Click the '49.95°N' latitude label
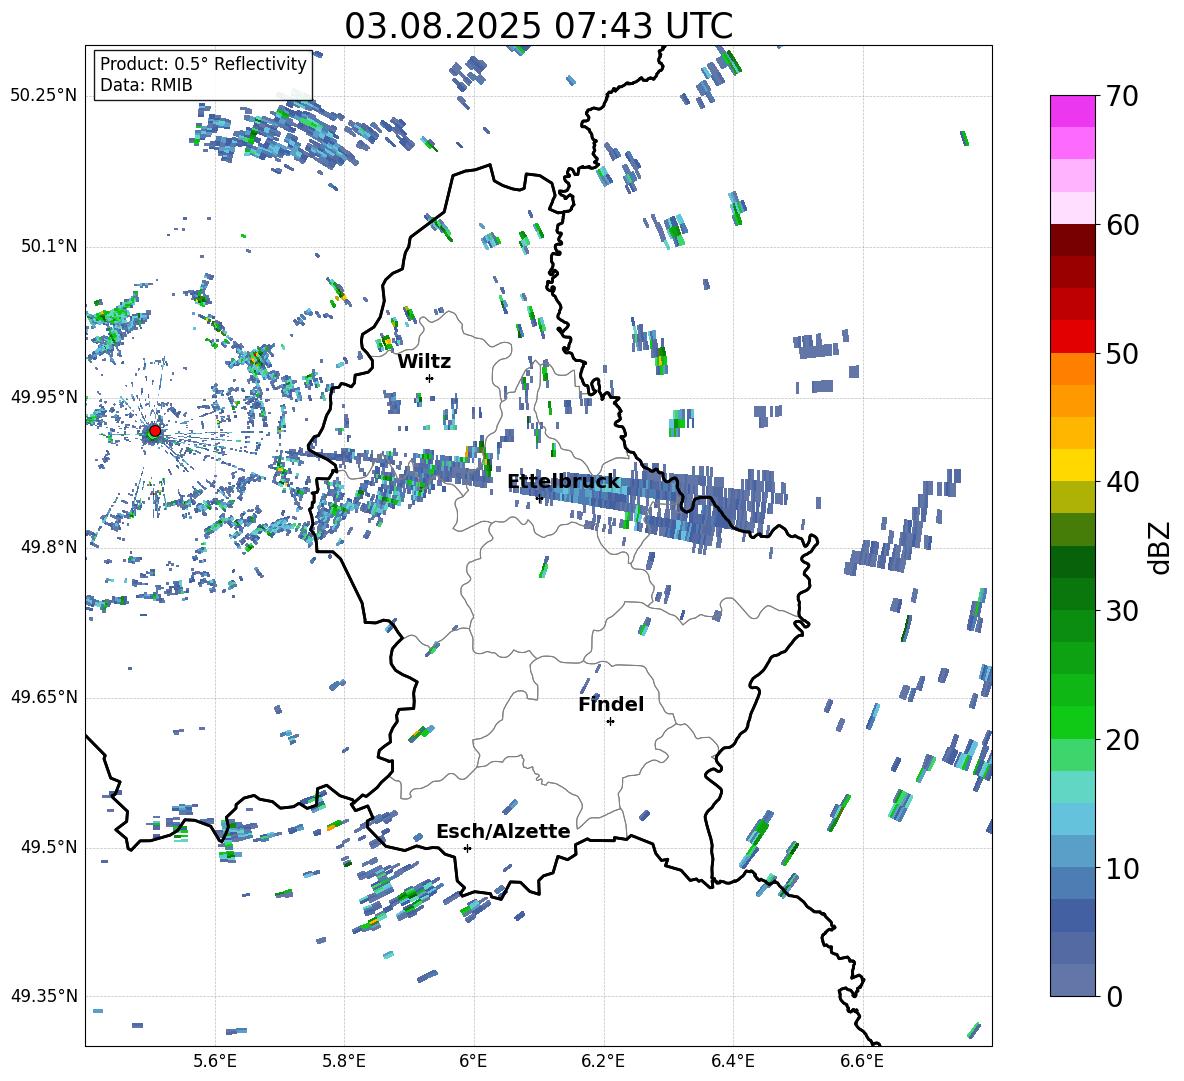Viewport: 1184px width, 1081px height. tap(44, 396)
